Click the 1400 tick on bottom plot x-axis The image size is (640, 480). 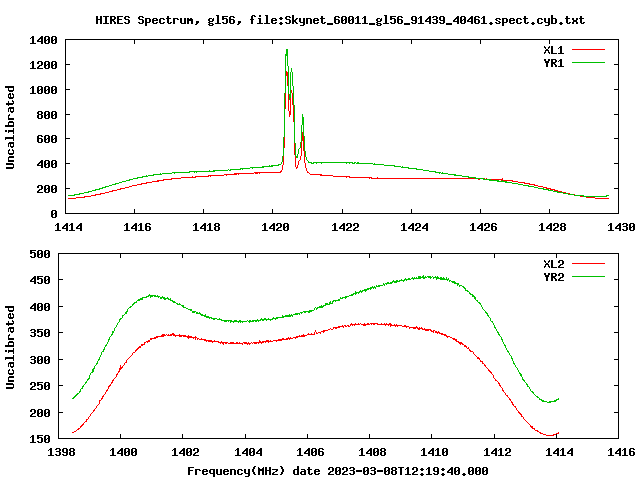(x=123, y=452)
